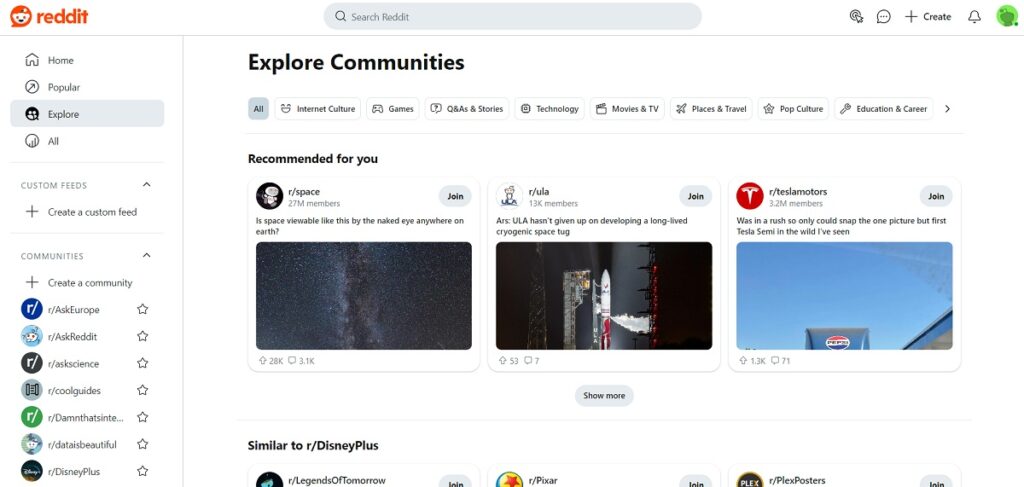Click the advertise icon in header

[855, 16]
